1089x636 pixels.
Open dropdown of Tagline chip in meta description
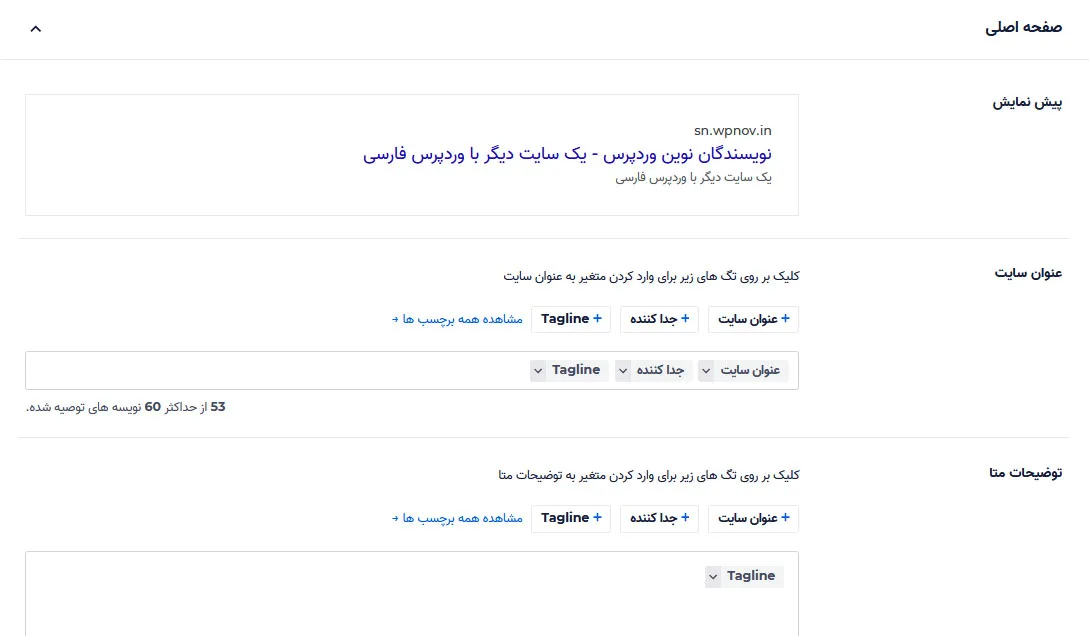tap(713, 576)
